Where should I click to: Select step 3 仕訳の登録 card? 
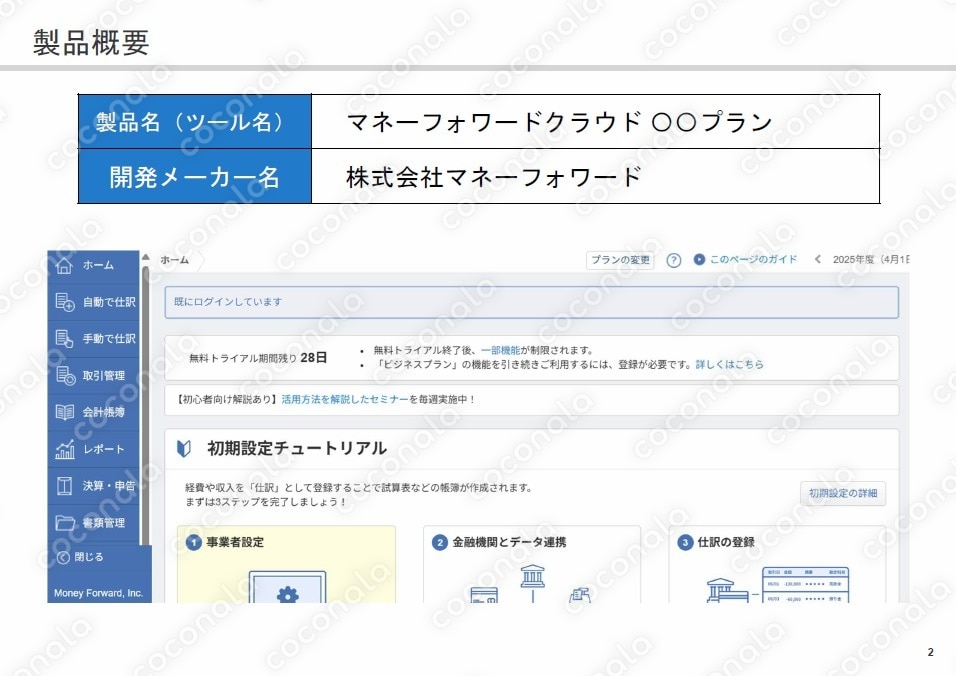777,564
